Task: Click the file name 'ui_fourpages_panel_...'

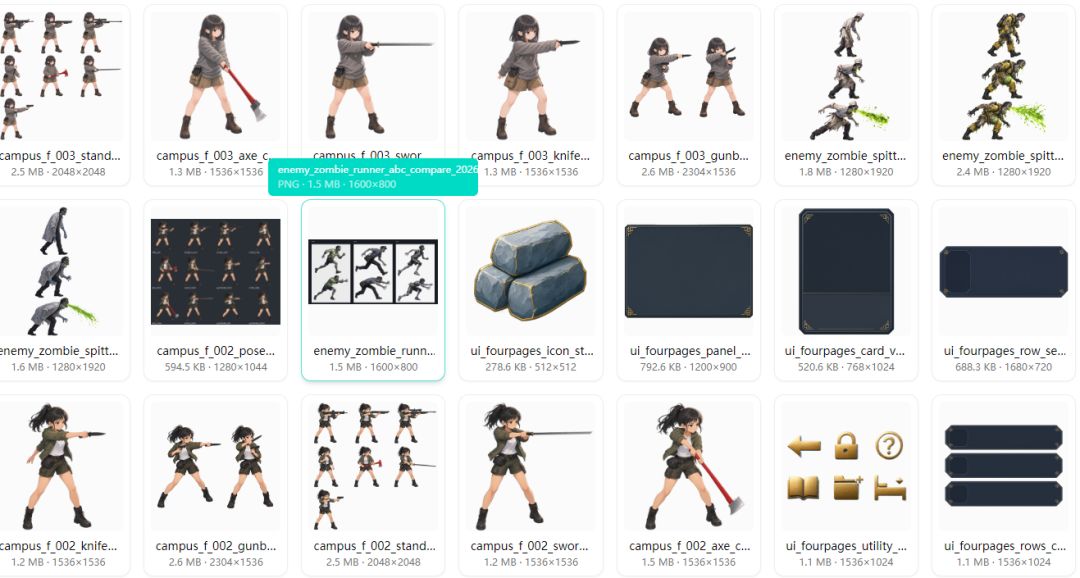Action: click(x=689, y=351)
